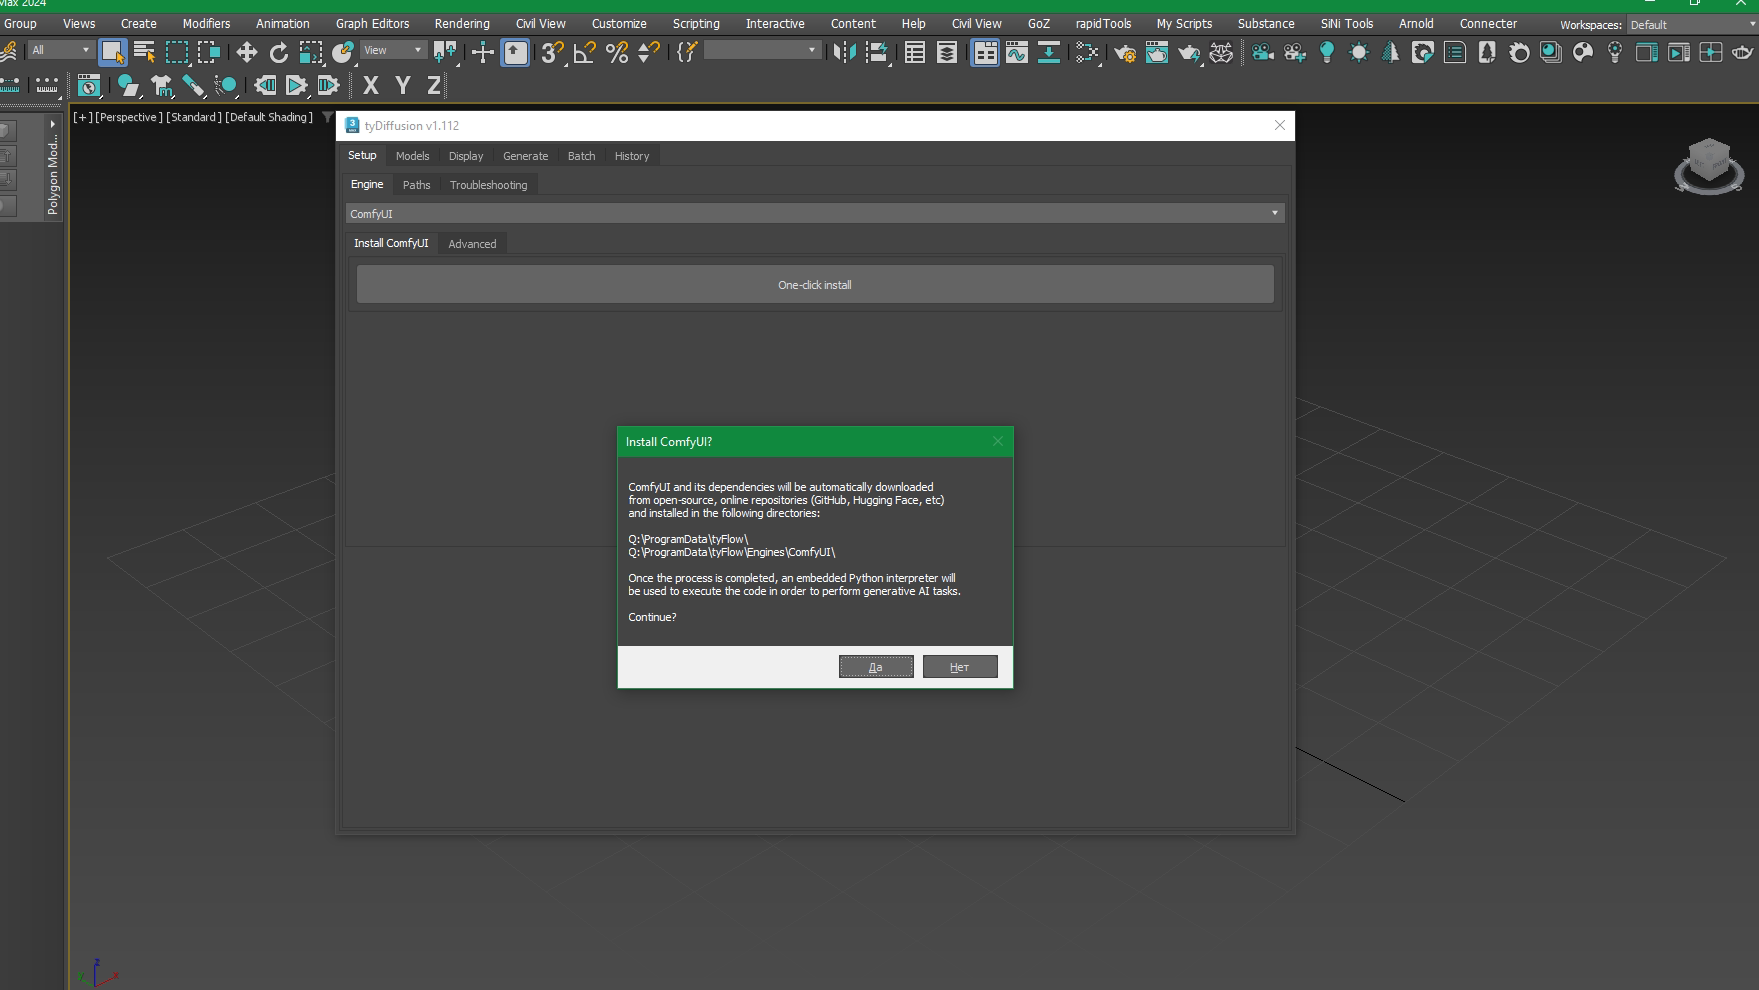Open the All selection filter dropdown
1759x990 pixels.
click(60, 50)
